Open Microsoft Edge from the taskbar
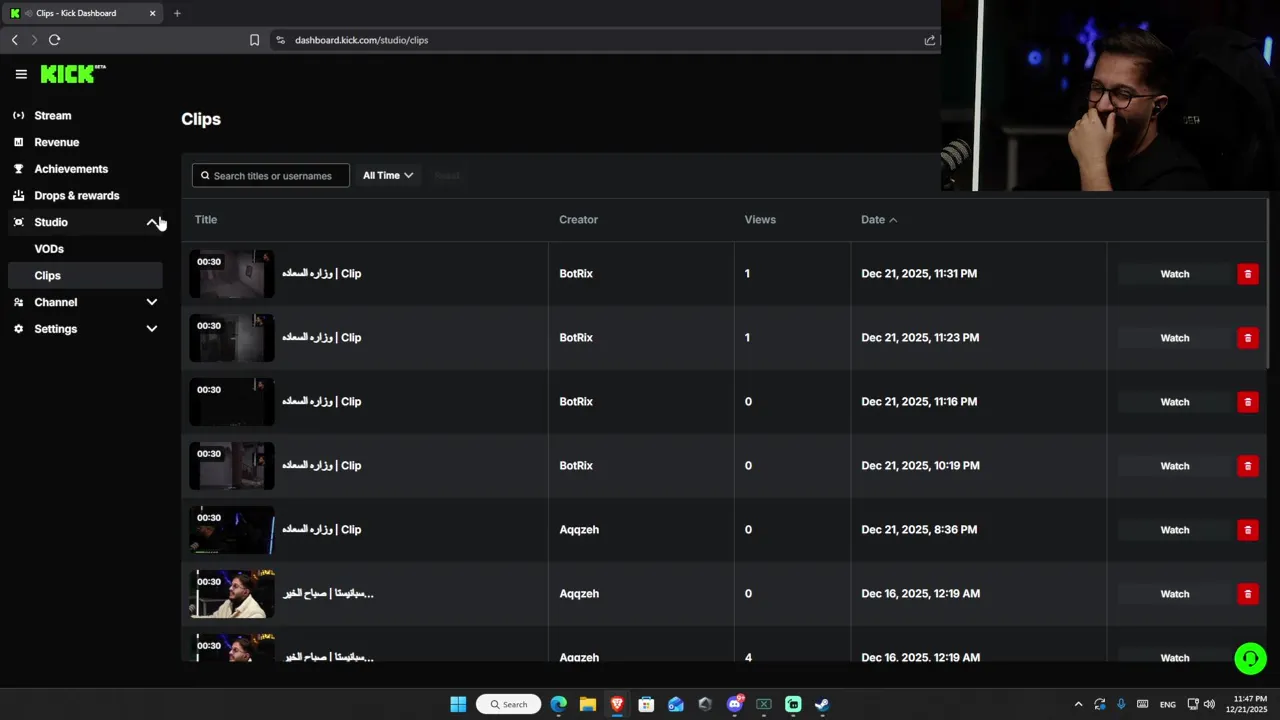The width and height of the screenshot is (1280, 720). [558, 704]
